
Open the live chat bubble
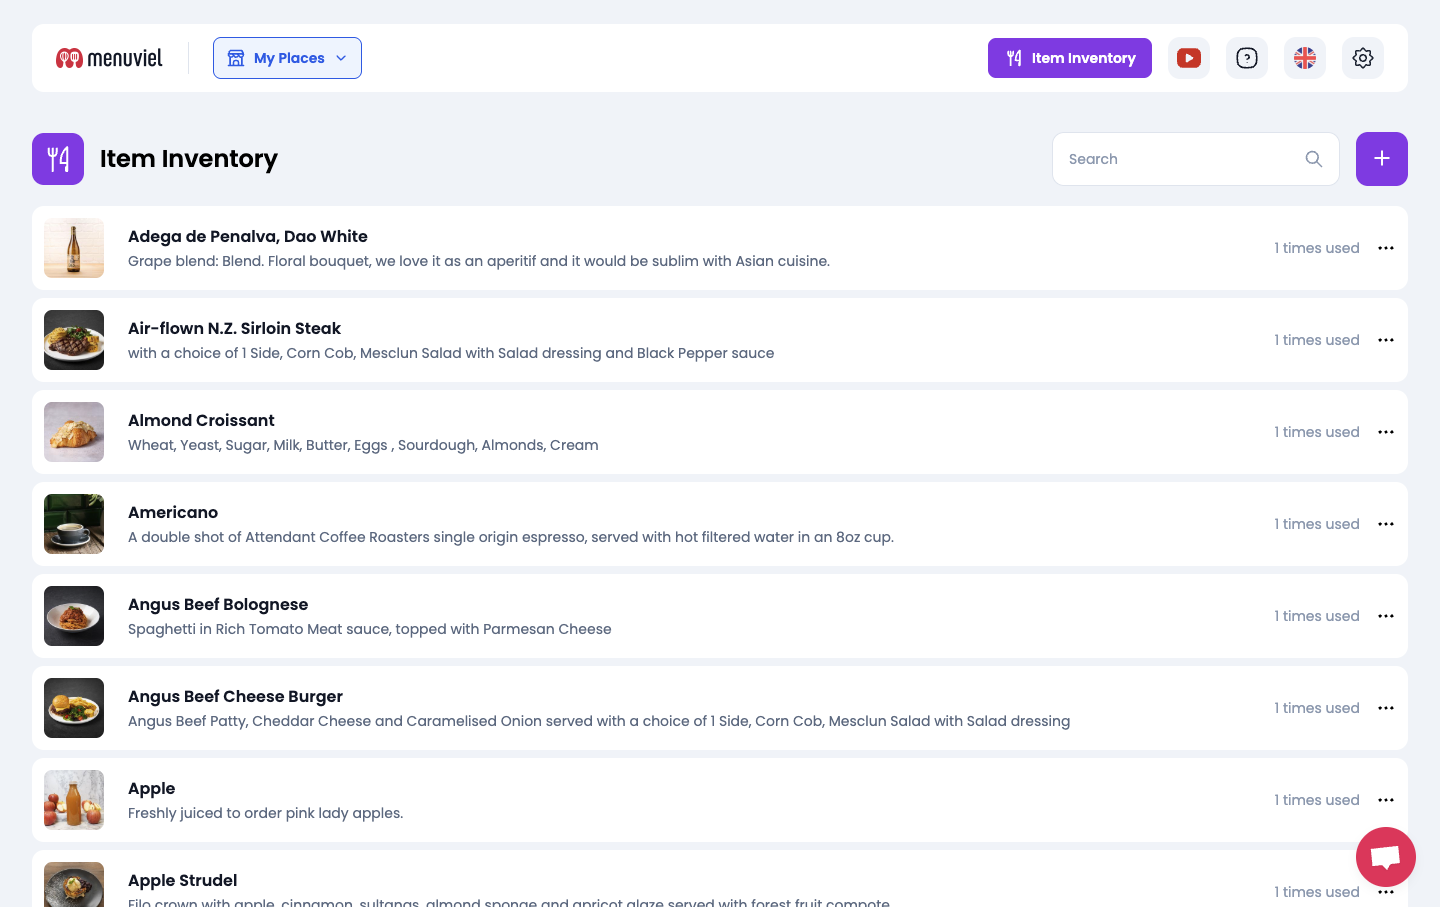[1385, 857]
